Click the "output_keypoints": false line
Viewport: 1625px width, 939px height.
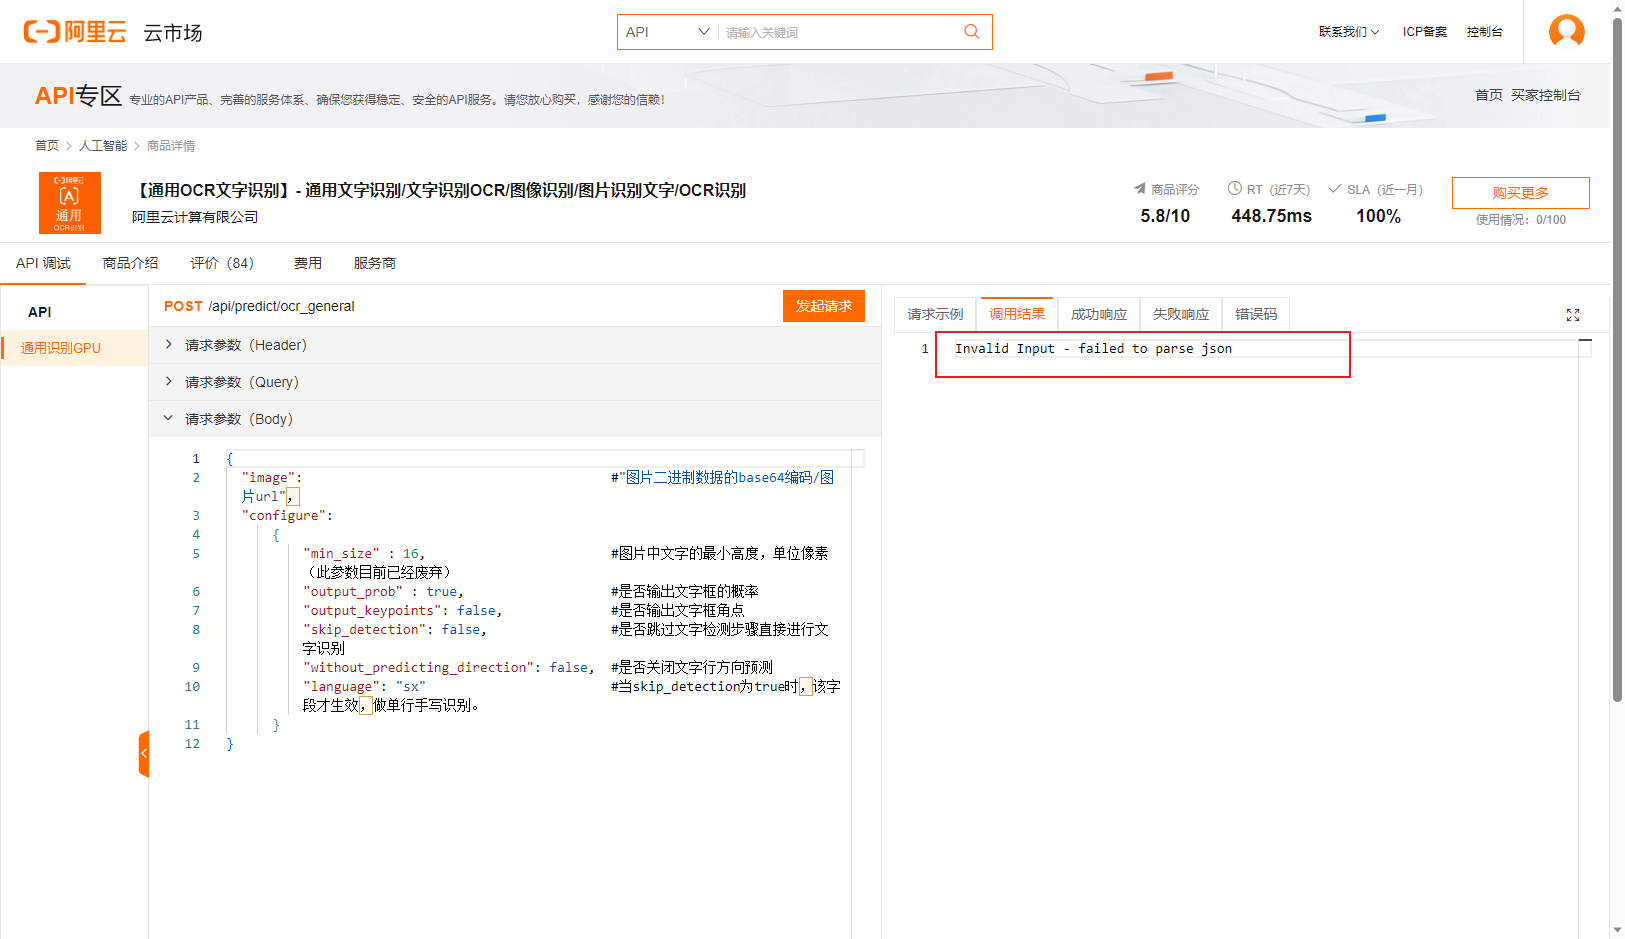pos(402,611)
